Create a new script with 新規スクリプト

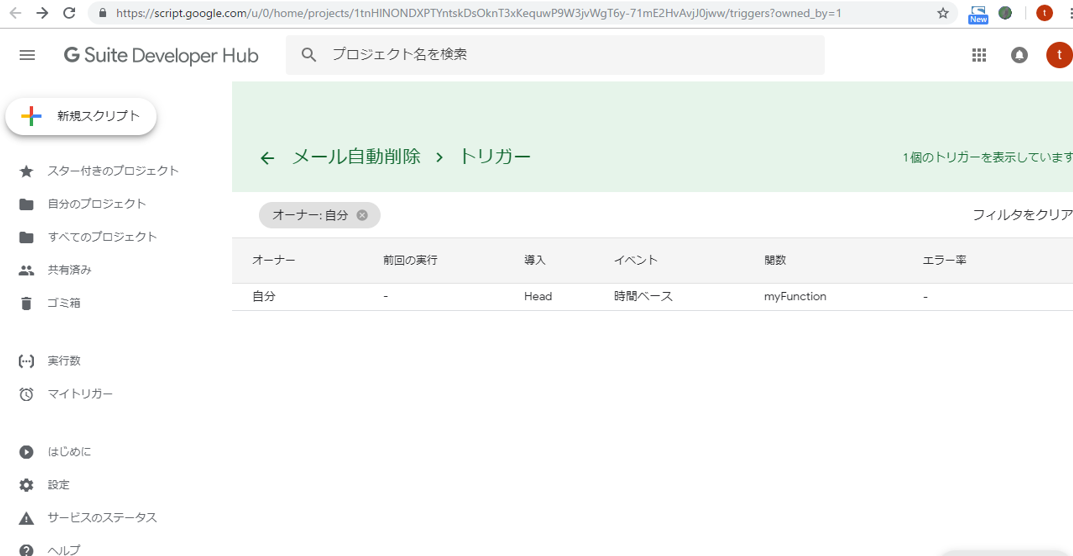click(81, 116)
